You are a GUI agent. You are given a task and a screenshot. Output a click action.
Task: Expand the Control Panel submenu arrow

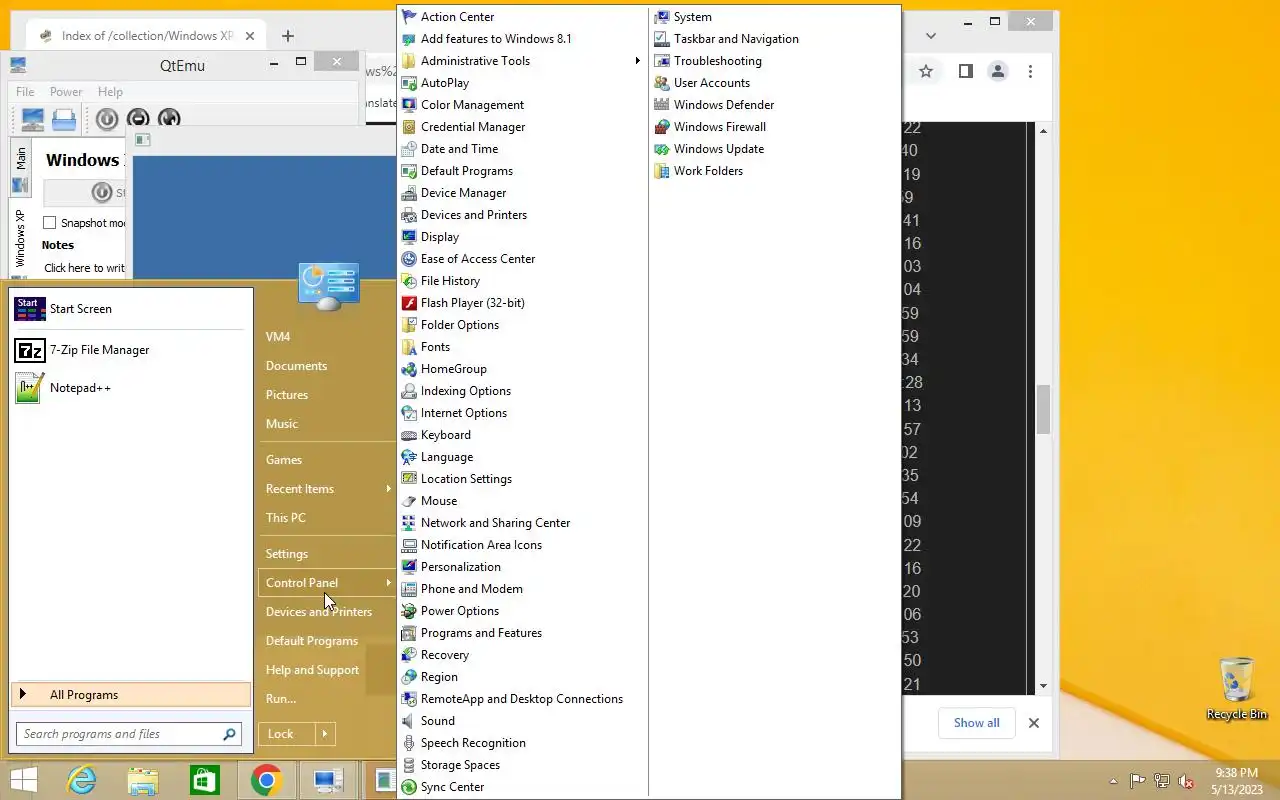point(388,583)
